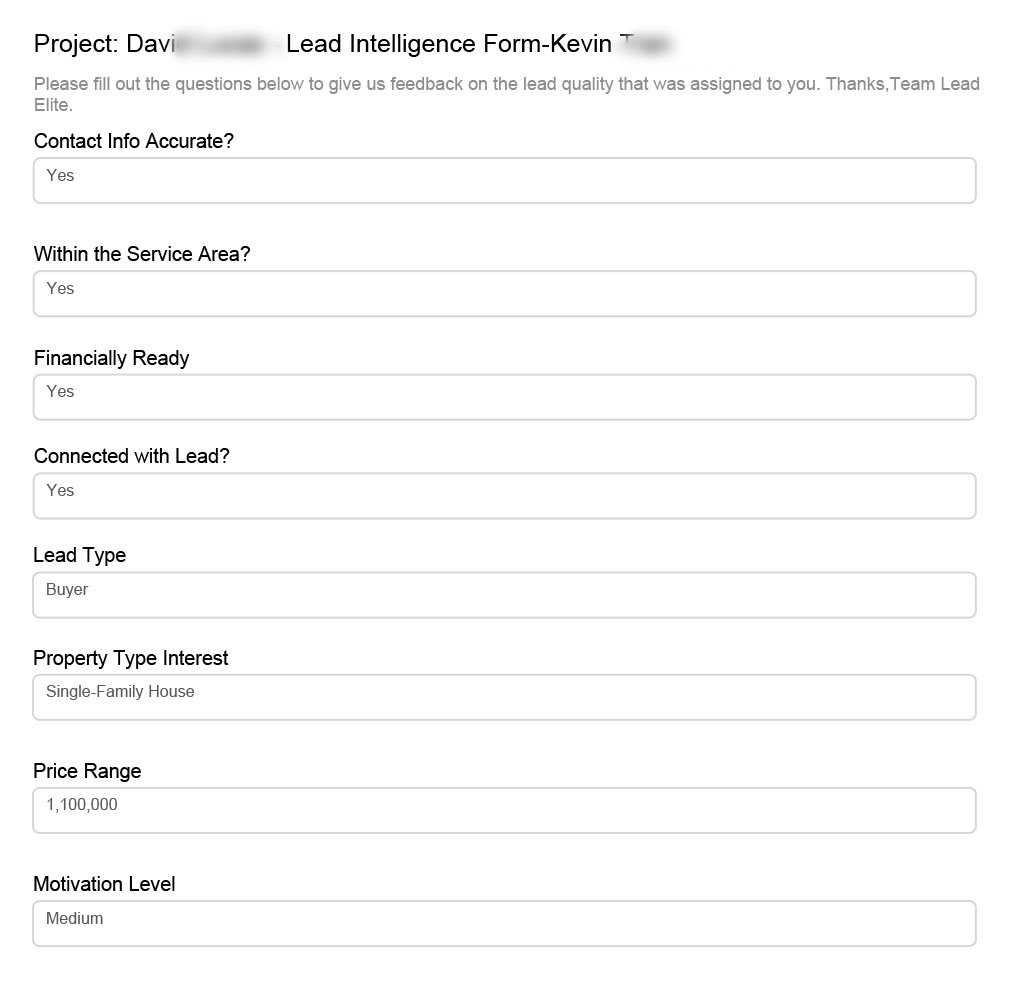Click the "Within the Service Area?" label
Screen dimensions: 1024x990
tap(141, 254)
